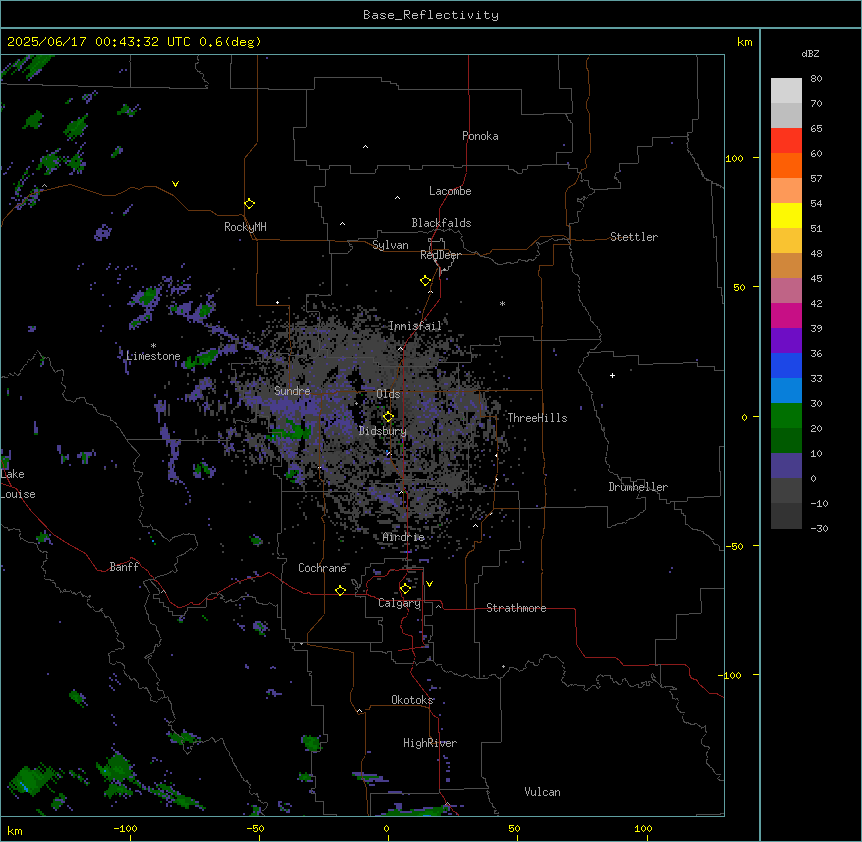Viewport: 862px width, 842px height.
Task: Click the Innisfail label
Action: [415, 326]
